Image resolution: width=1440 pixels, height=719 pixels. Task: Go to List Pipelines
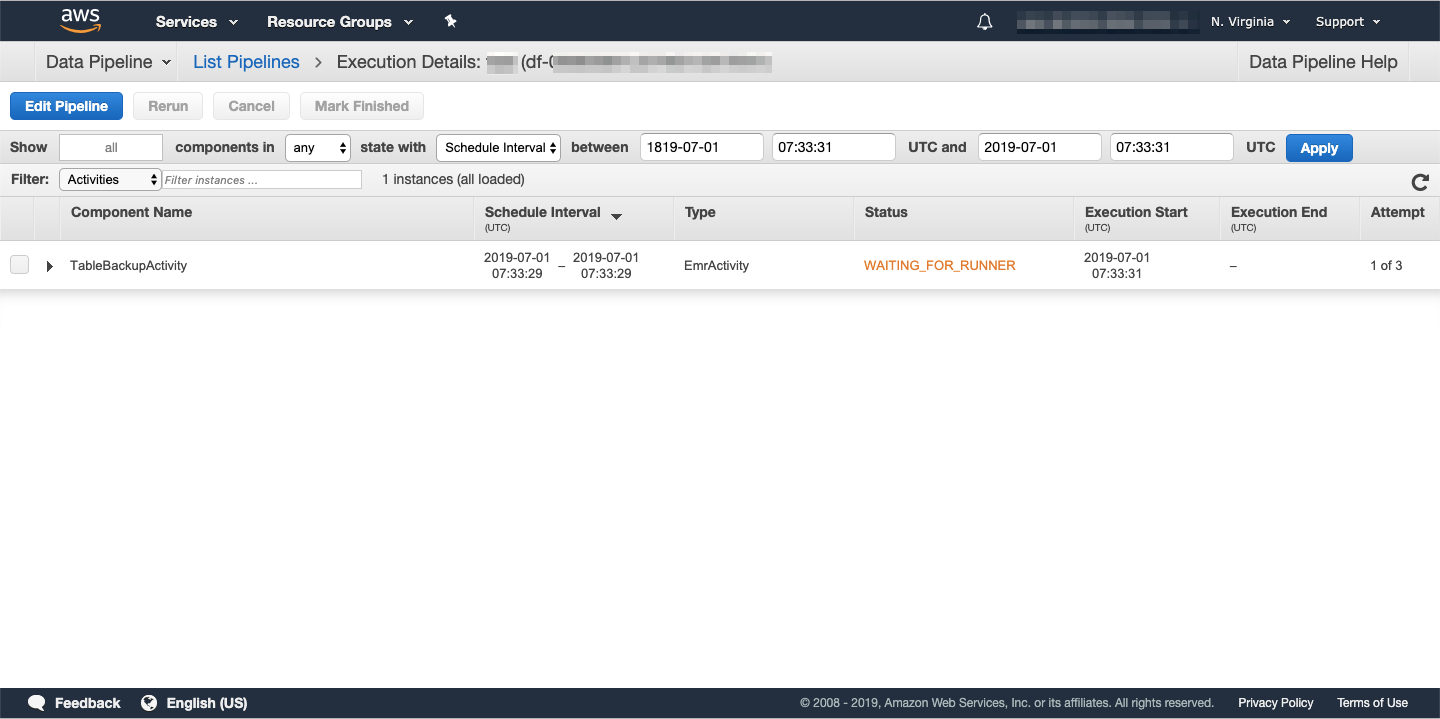246,61
